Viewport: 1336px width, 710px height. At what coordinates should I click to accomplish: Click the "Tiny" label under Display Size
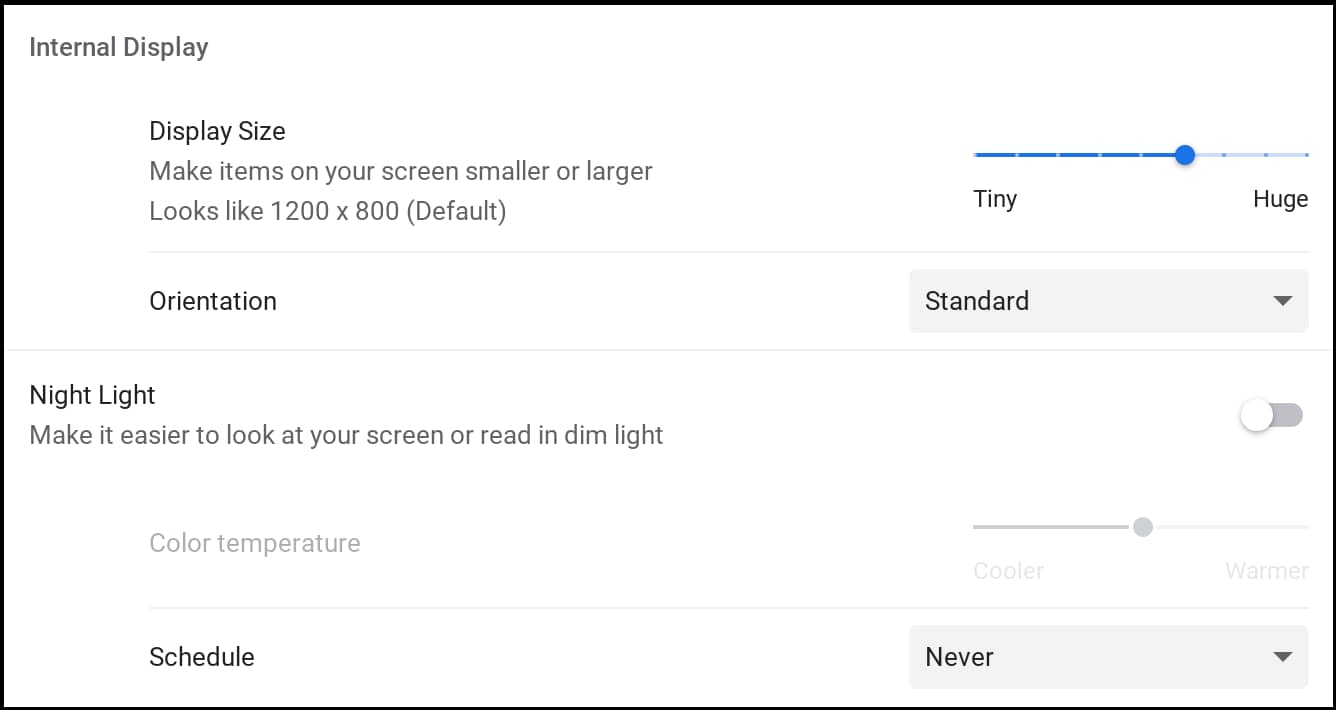pos(995,199)
